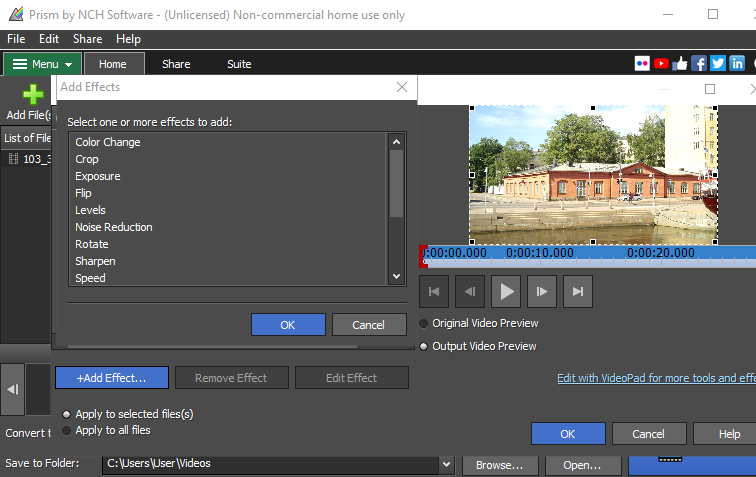Select Levels effect
Image resolution: width=756 pixels, height=477 pixels.
[90, 210]
